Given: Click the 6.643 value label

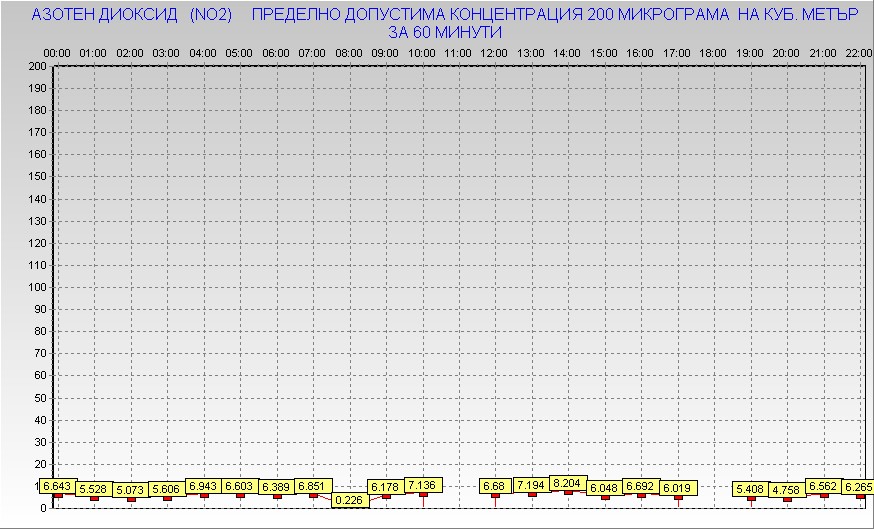Looking at the screenshot, I should tap(58, 486).
